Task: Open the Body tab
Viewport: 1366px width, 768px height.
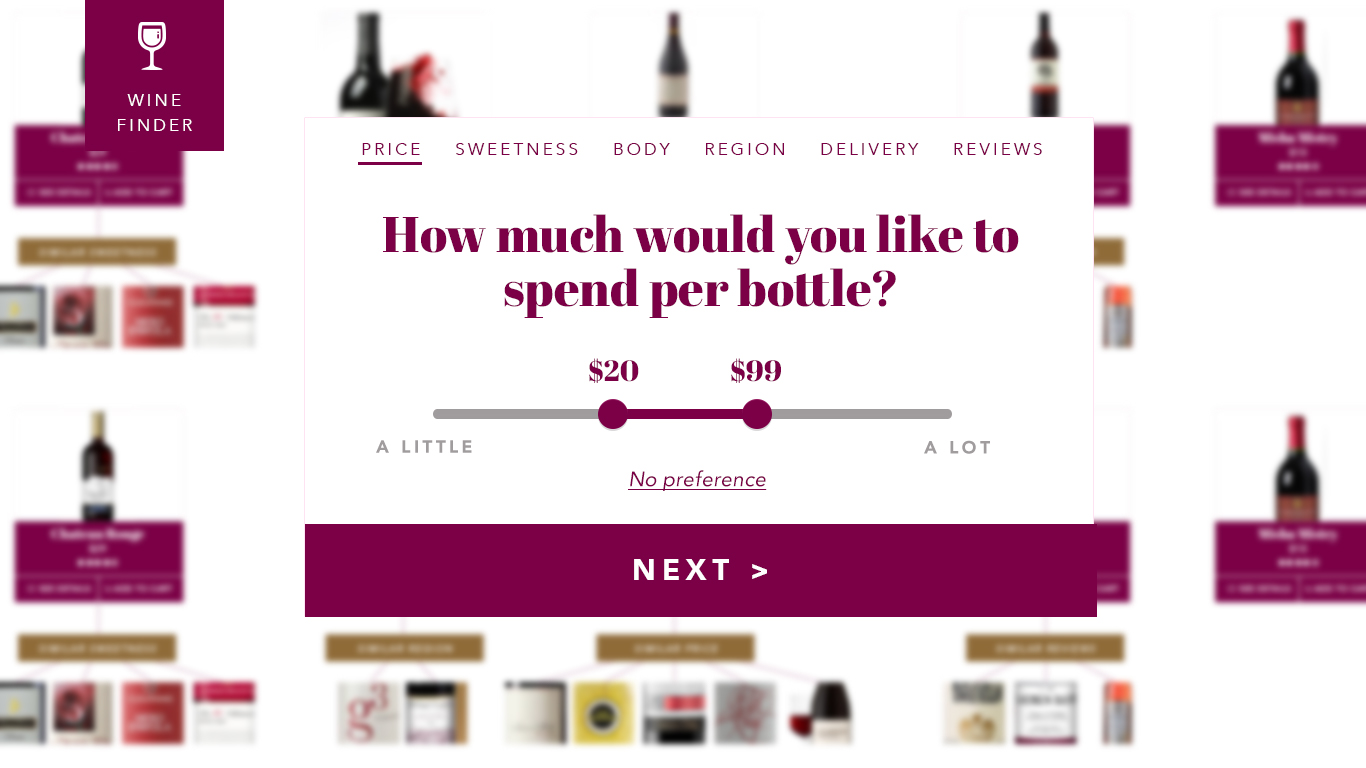Action: [642, 149]
